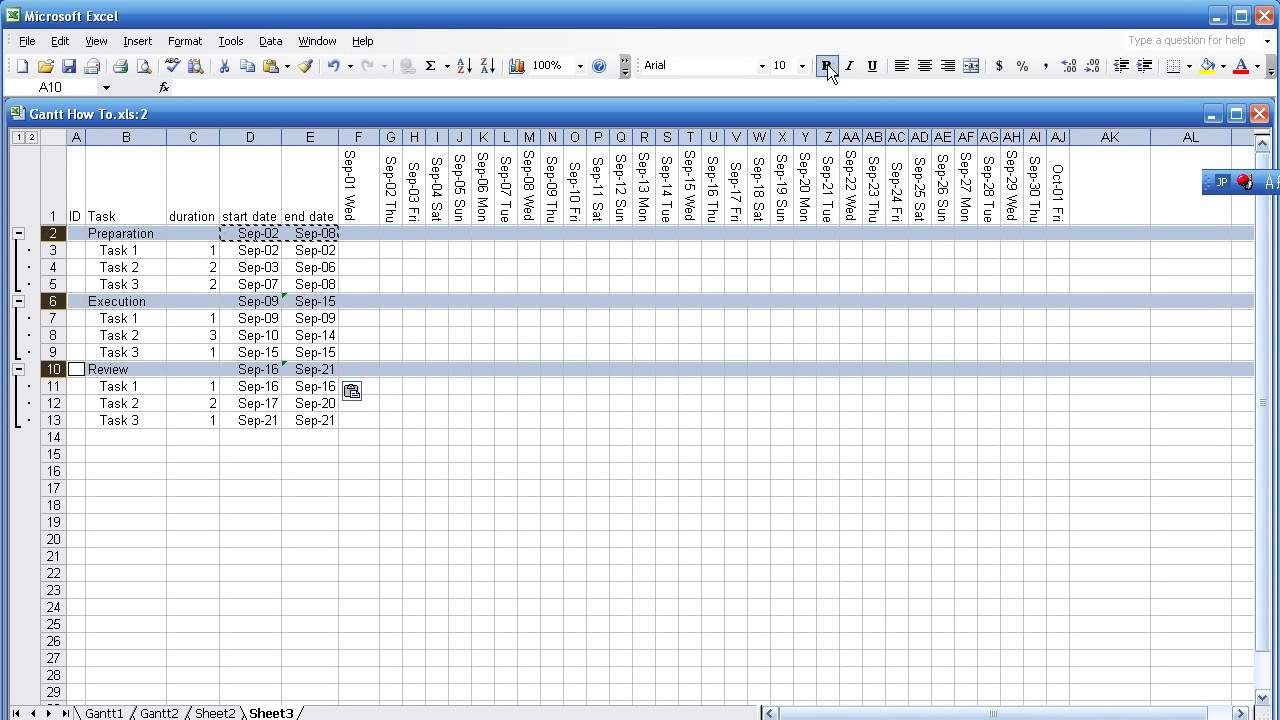Center cell text horizontally

click(x=924, y=66)
